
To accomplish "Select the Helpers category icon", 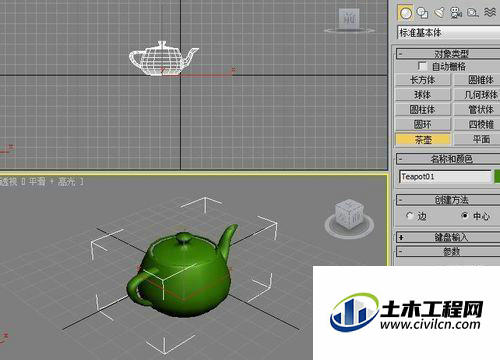I will pyautogui.click(x=473, y=13).
